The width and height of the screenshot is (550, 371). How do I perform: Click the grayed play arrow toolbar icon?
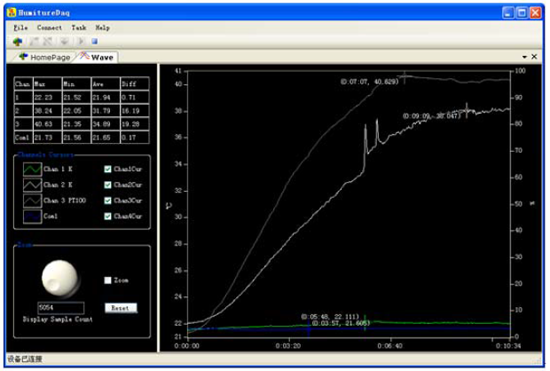(x=80, y=41)
